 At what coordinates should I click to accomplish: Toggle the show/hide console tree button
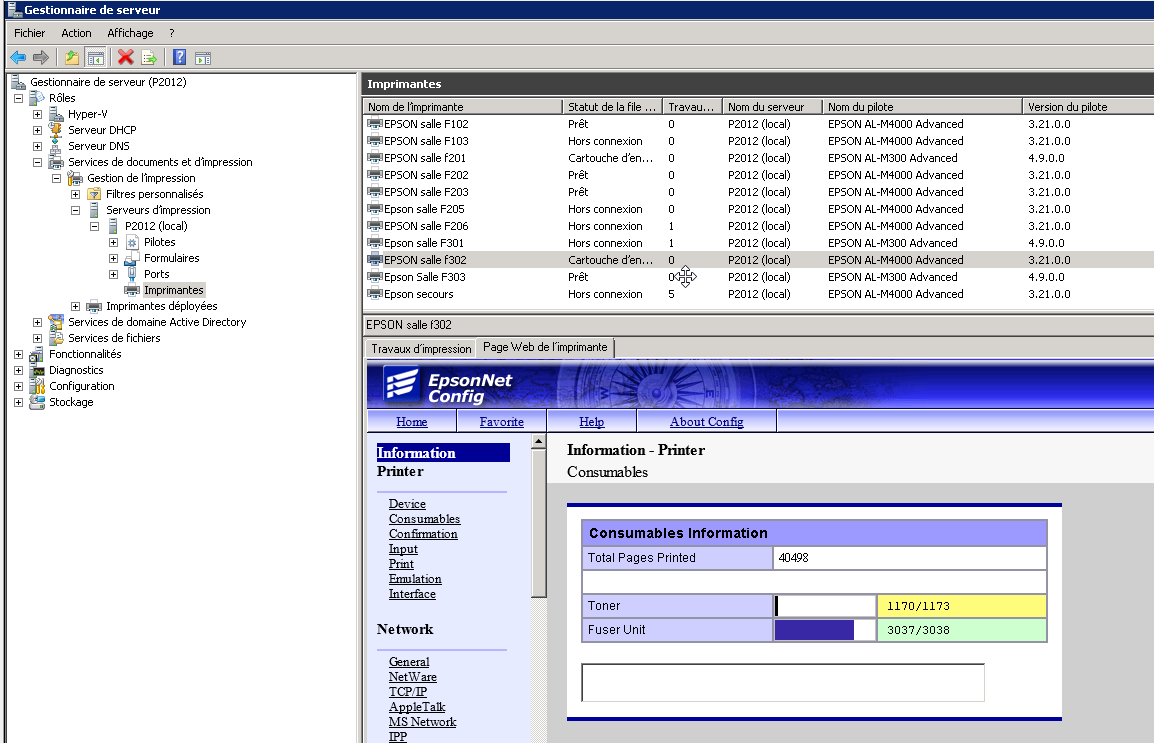pyautogui.click(x=95, y=58)
